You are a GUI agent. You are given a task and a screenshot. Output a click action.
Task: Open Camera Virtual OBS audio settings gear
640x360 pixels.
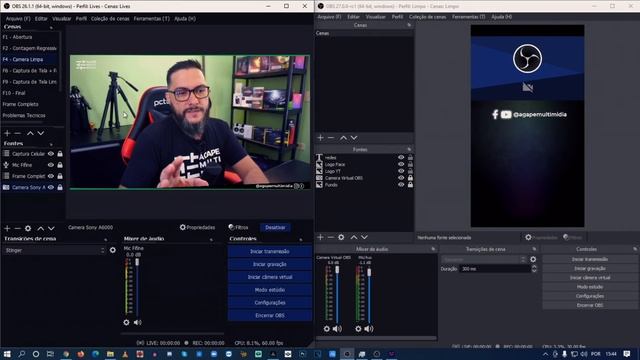[327, 329]
